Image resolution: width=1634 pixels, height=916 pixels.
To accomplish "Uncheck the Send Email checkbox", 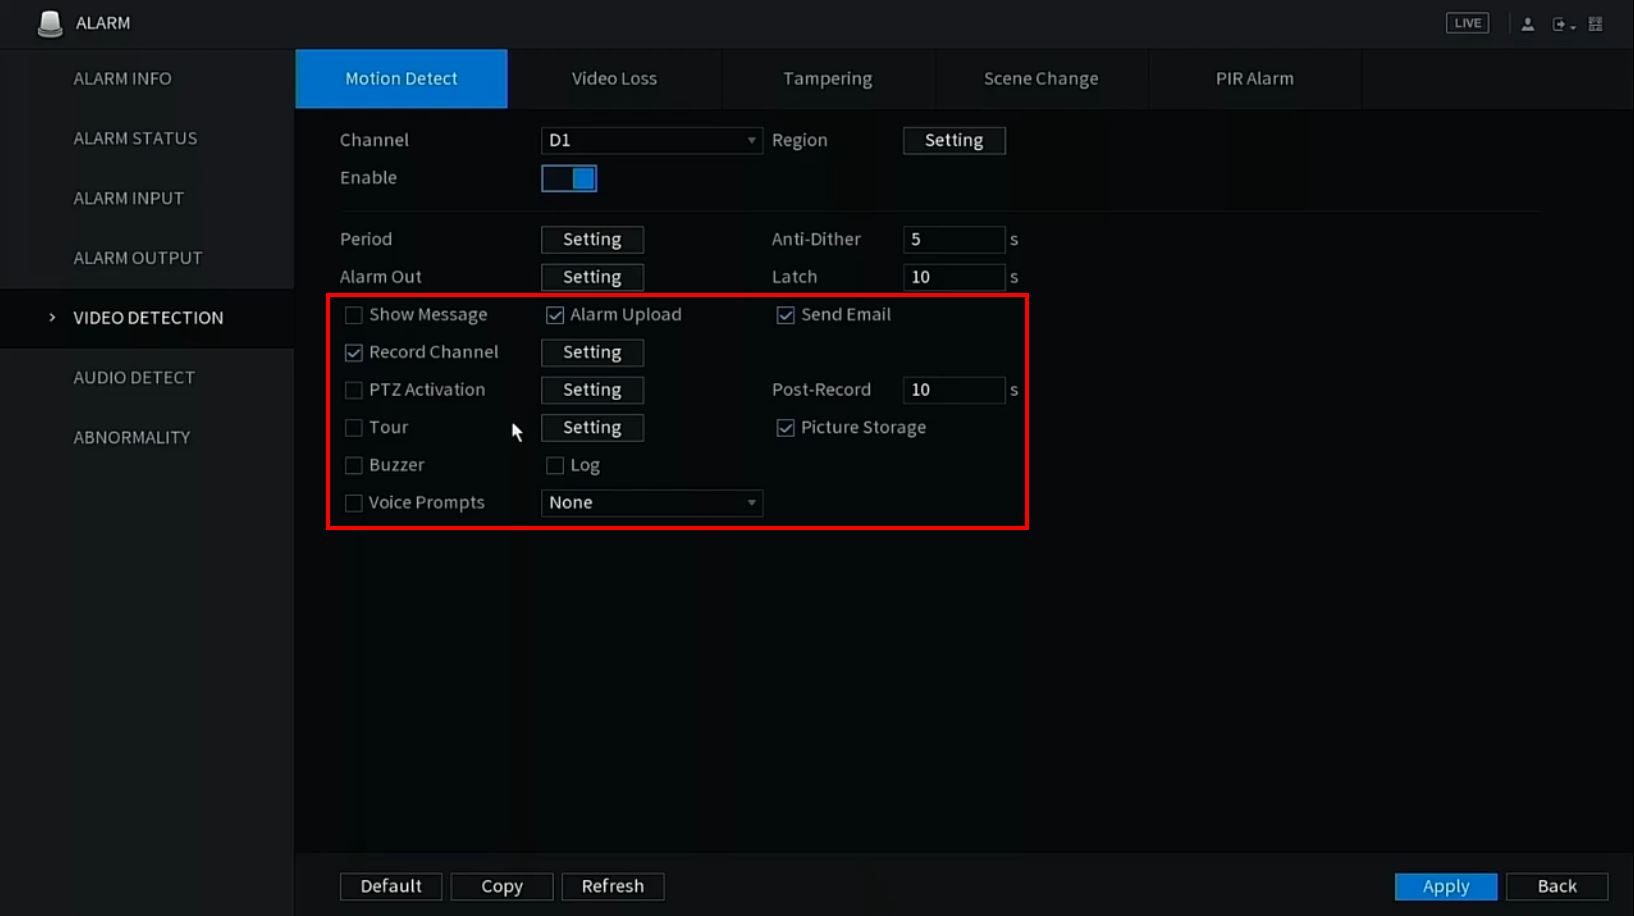I will [x=786, y=315].
